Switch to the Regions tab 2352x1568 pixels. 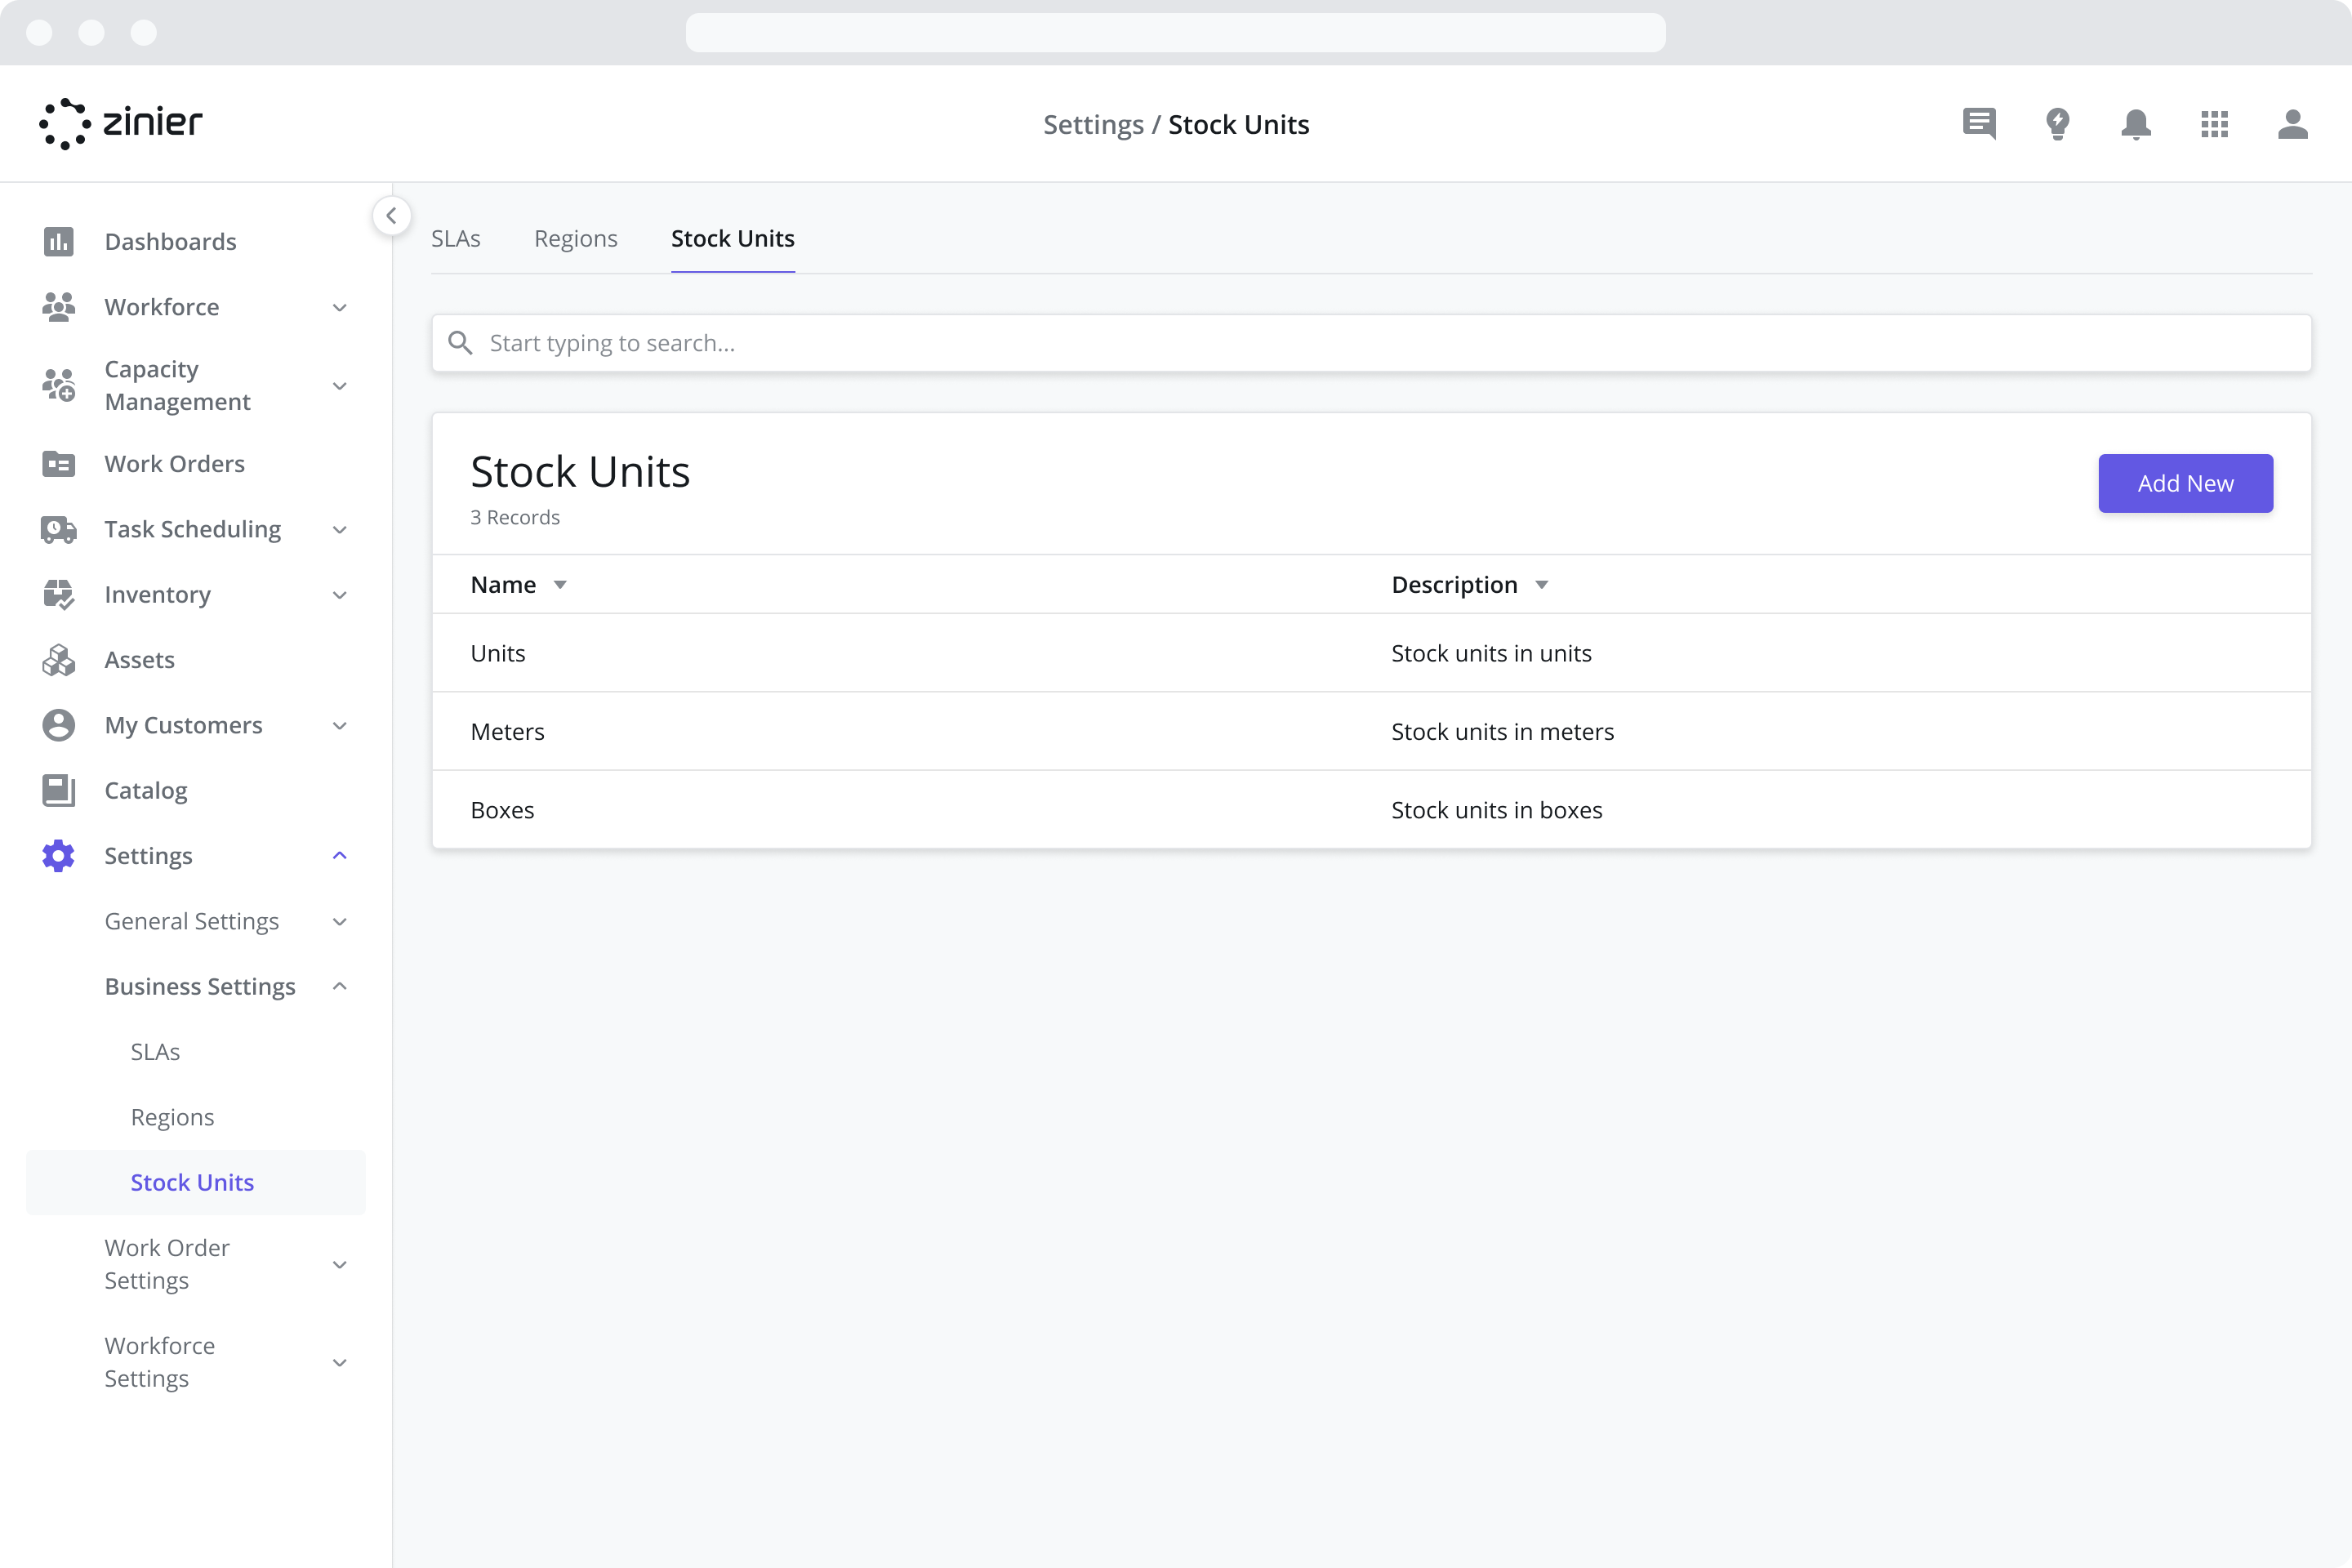[x=576, y=238]
